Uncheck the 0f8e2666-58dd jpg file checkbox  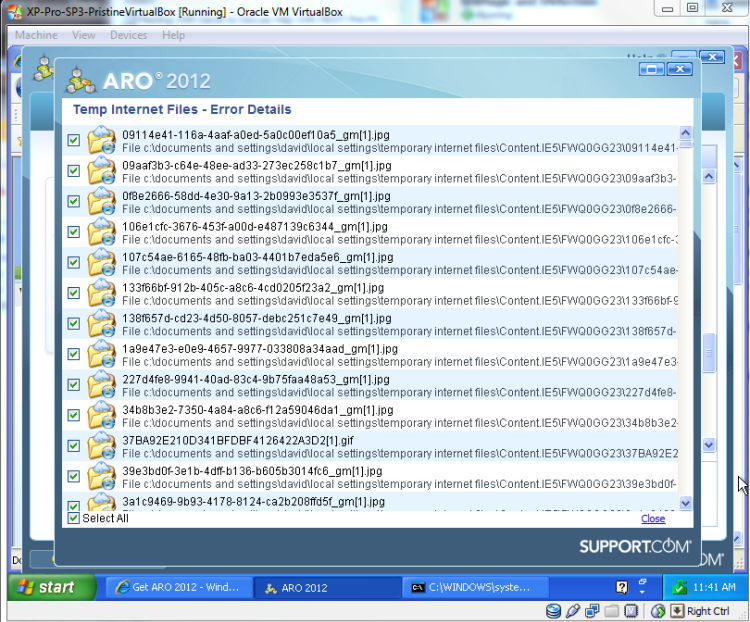pos(74,201)
